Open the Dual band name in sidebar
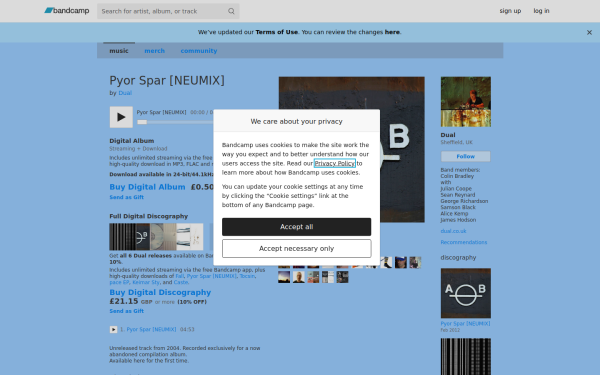Screen dimensions: 600x375 pos(448,135)
